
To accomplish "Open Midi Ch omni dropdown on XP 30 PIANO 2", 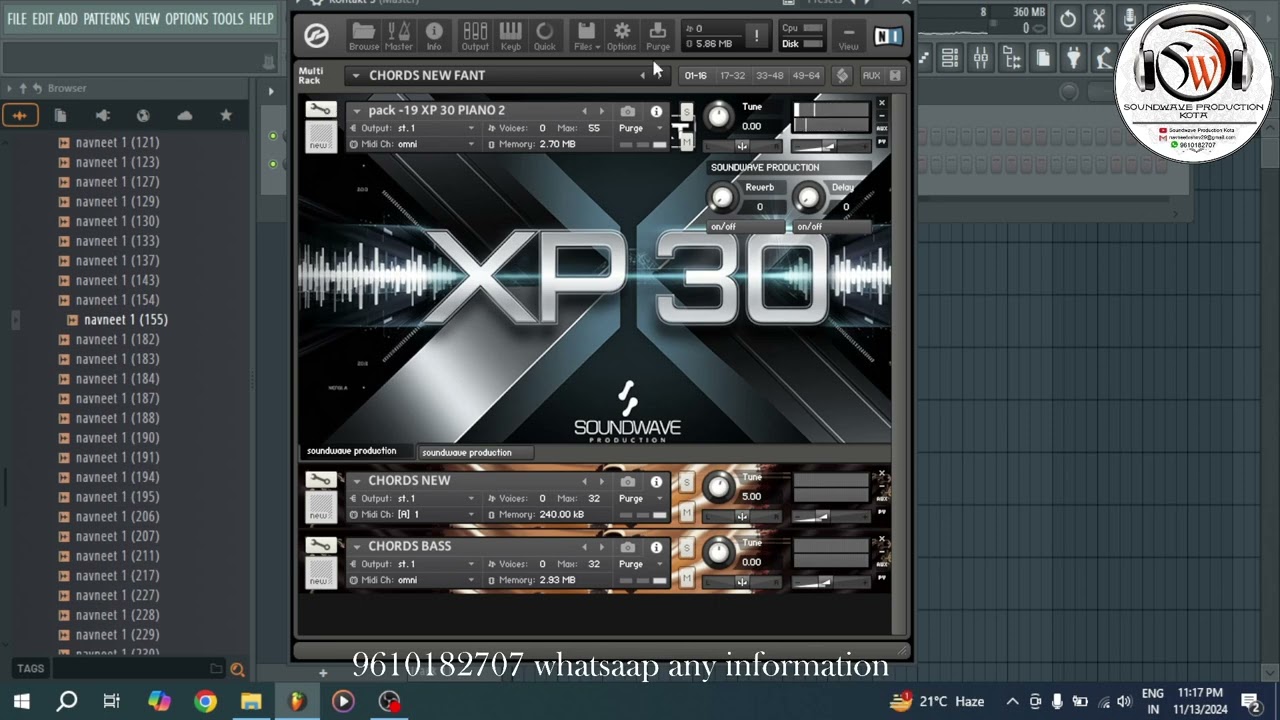I will (412, 144).
